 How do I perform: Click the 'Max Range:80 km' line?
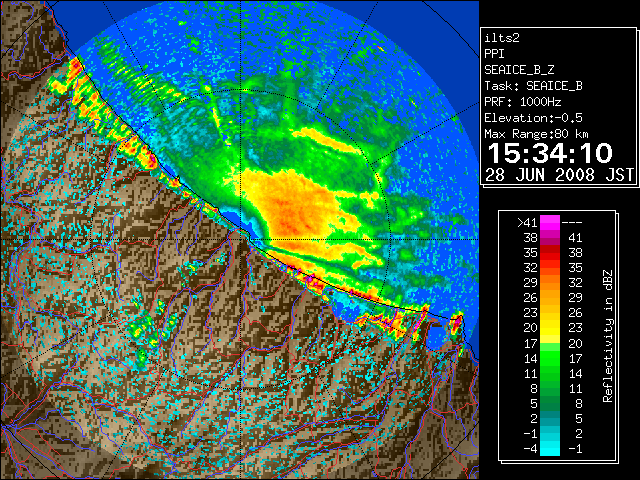pyautogui.click(x=536, y=134)
